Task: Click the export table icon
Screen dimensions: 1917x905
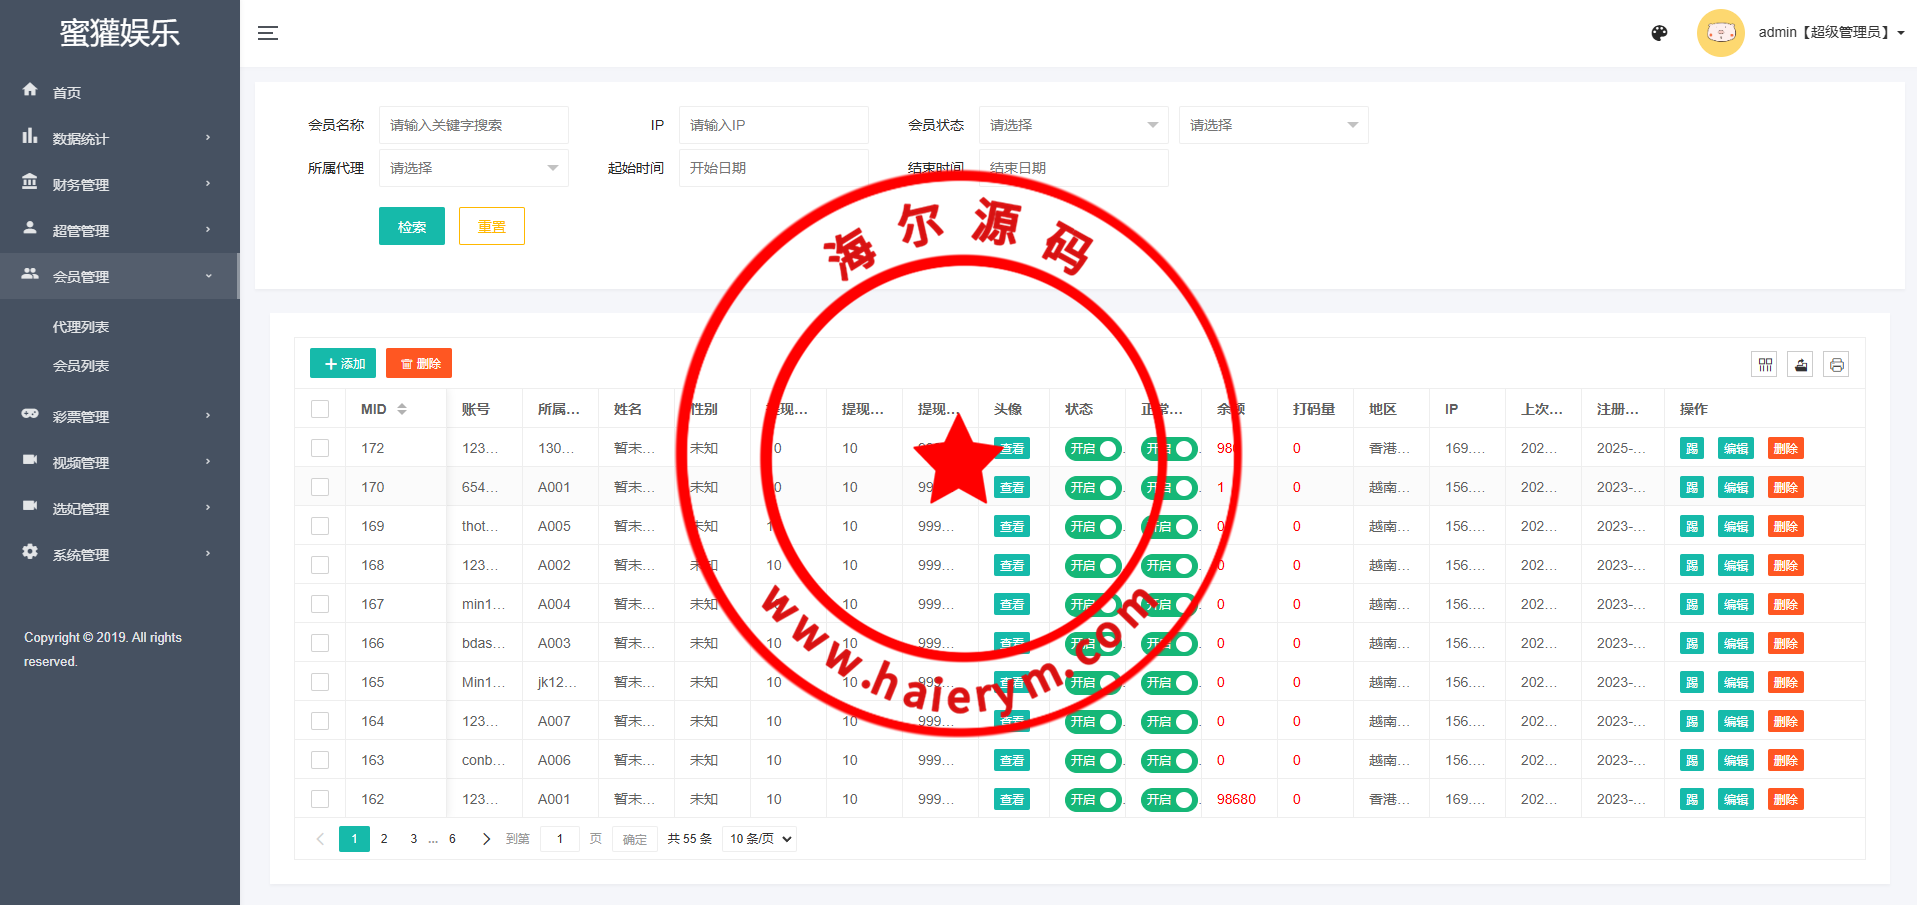Action: point(1800,364)
